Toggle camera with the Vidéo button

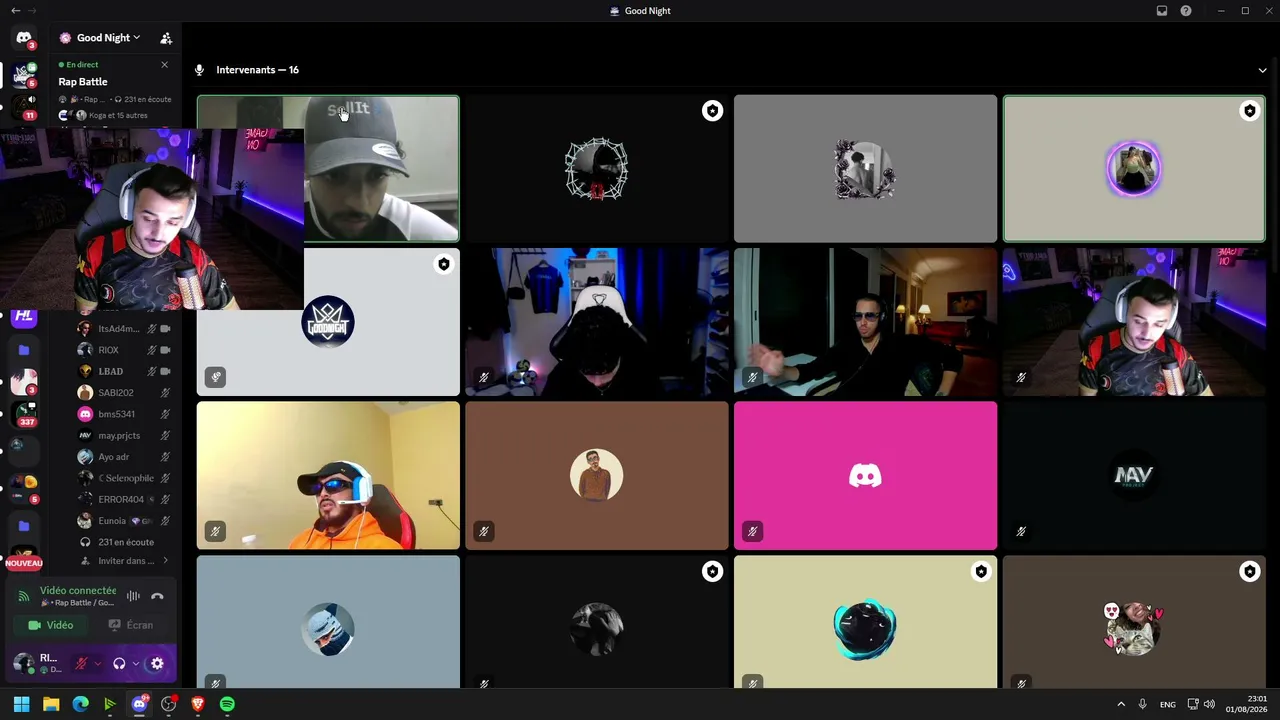click(x=51, y=625)
